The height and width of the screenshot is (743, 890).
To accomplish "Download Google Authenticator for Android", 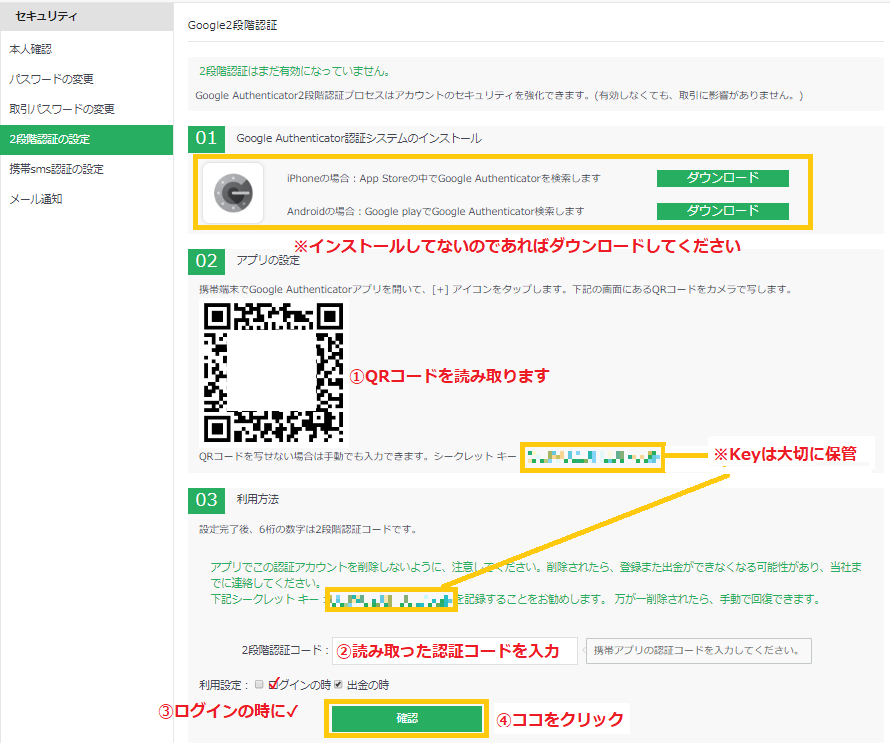I will pyautogui.click(x=723, y=211).
